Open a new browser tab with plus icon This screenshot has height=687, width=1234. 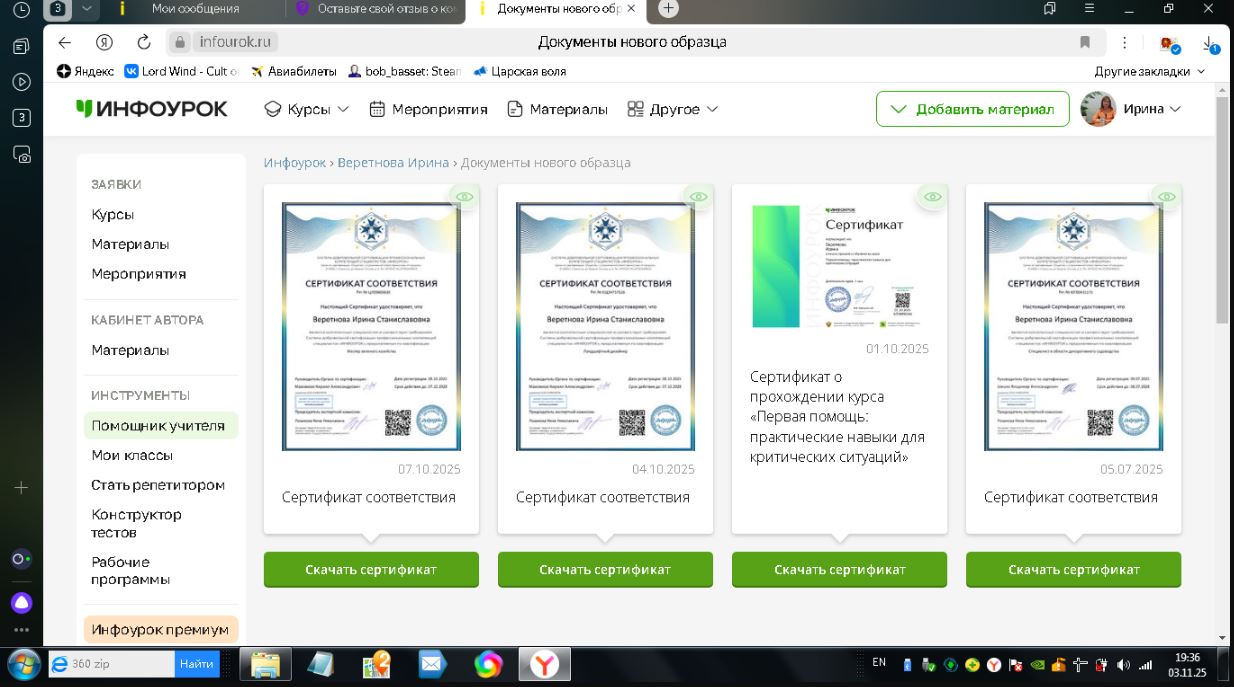[x=667, y=9]
